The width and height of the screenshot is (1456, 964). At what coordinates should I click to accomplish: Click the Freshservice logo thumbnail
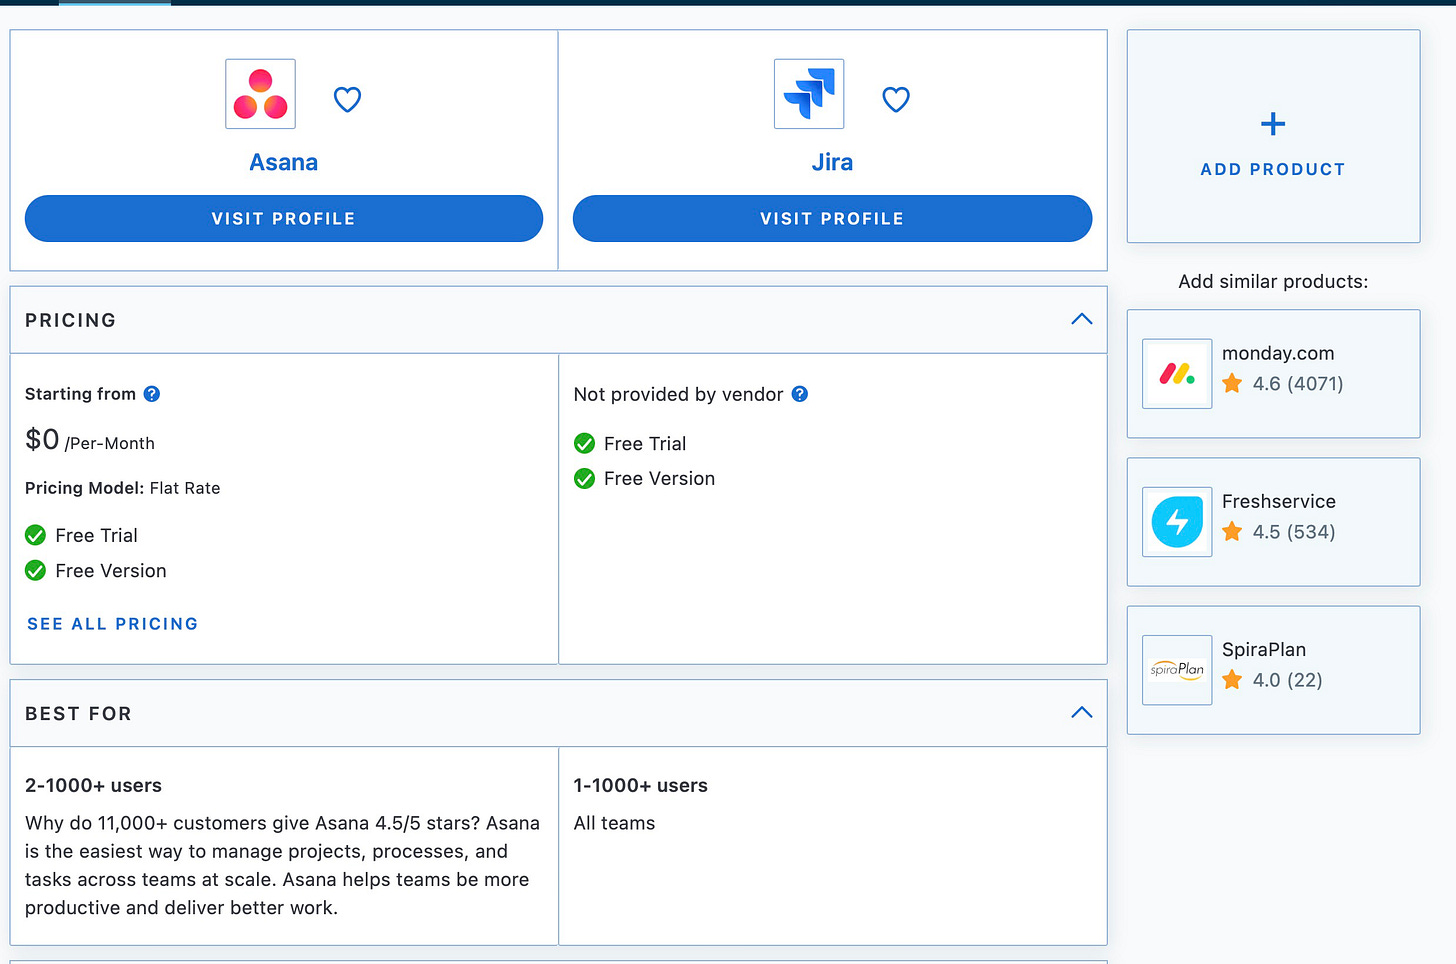(x=1177, y=521)
